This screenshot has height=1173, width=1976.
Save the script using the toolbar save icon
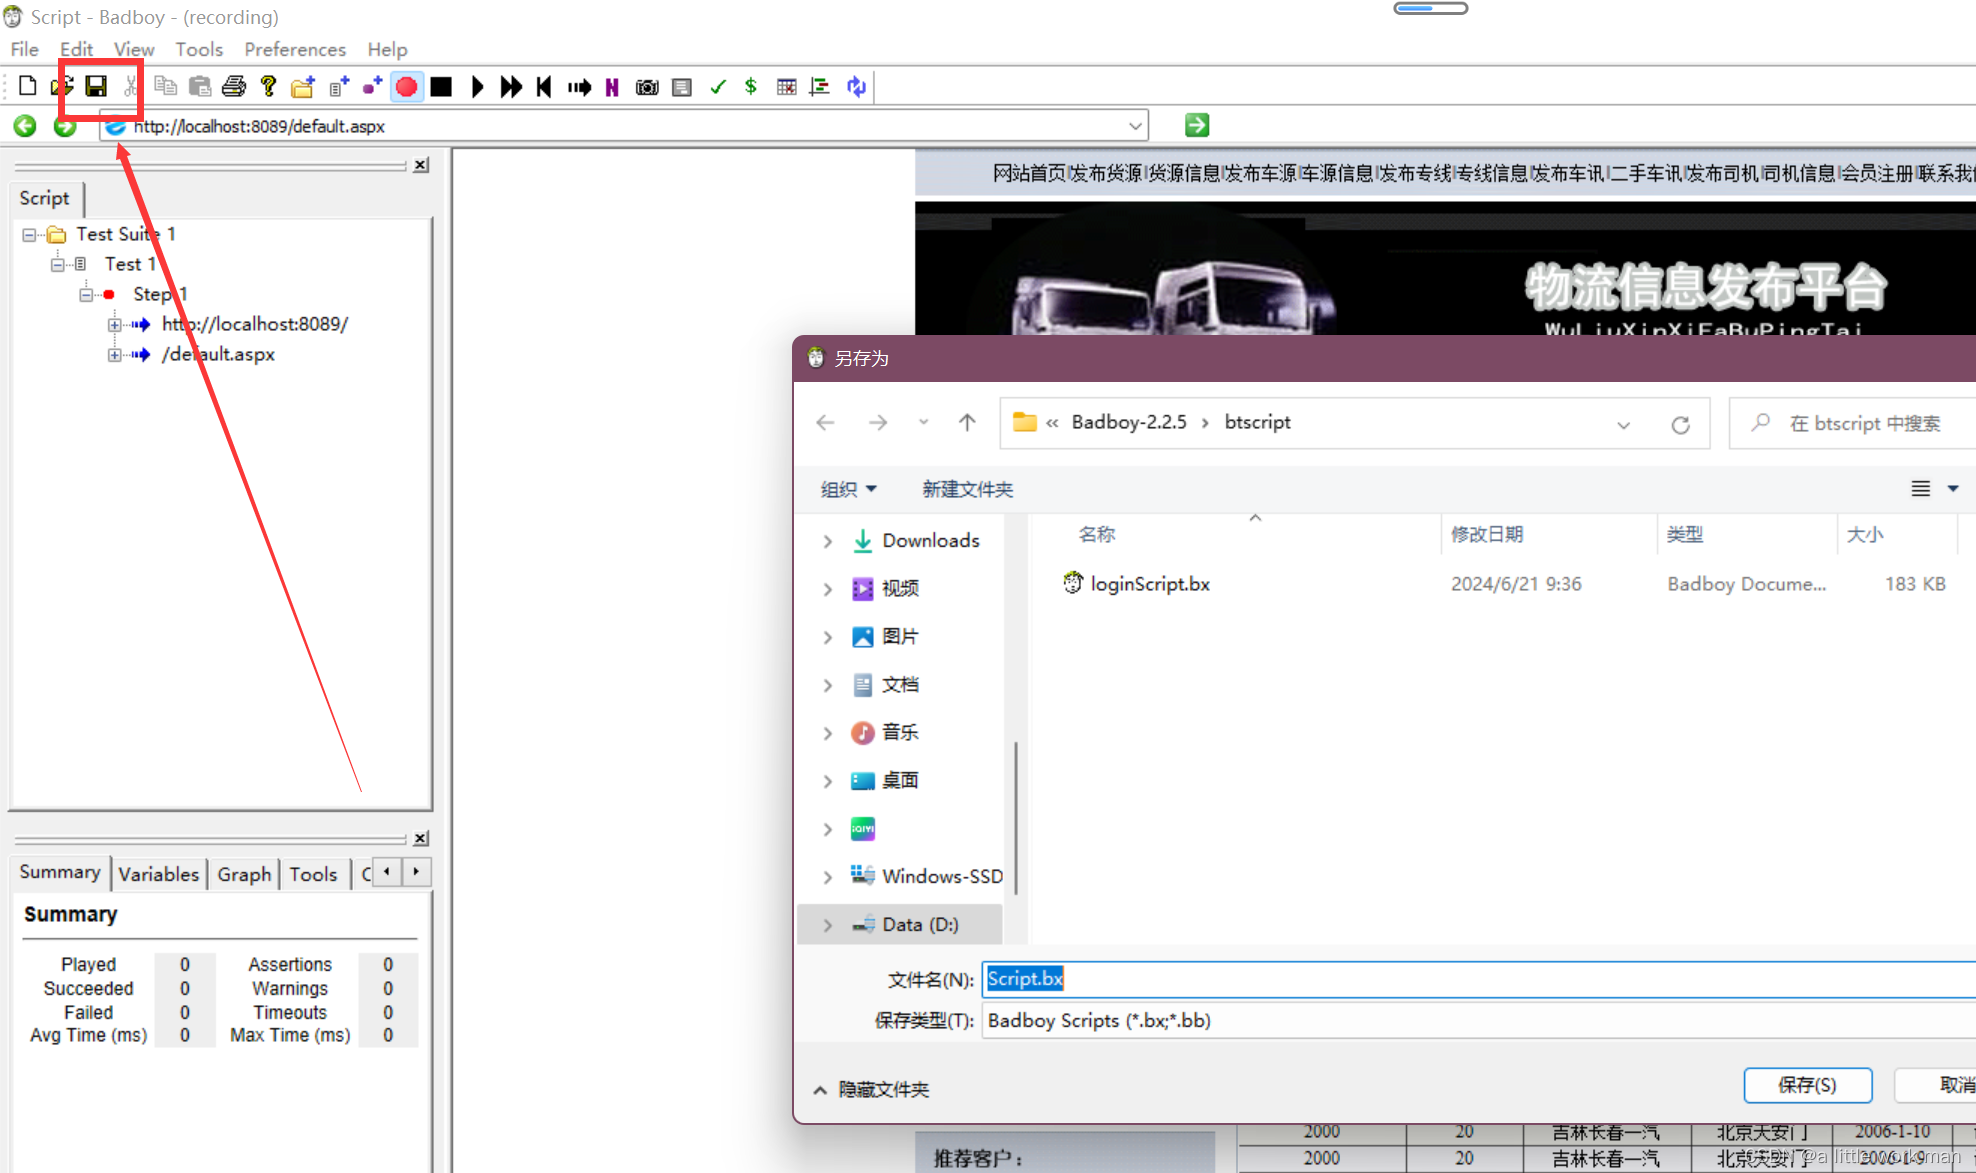[x=97, y=86]
